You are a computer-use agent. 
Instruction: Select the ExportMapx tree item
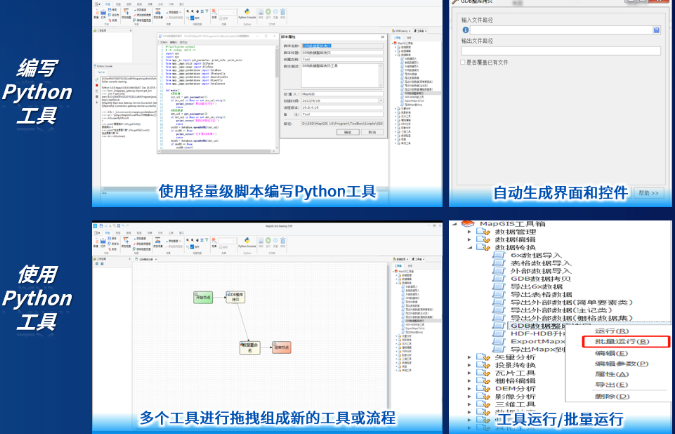pyautogui.click(x=537, y=341)
